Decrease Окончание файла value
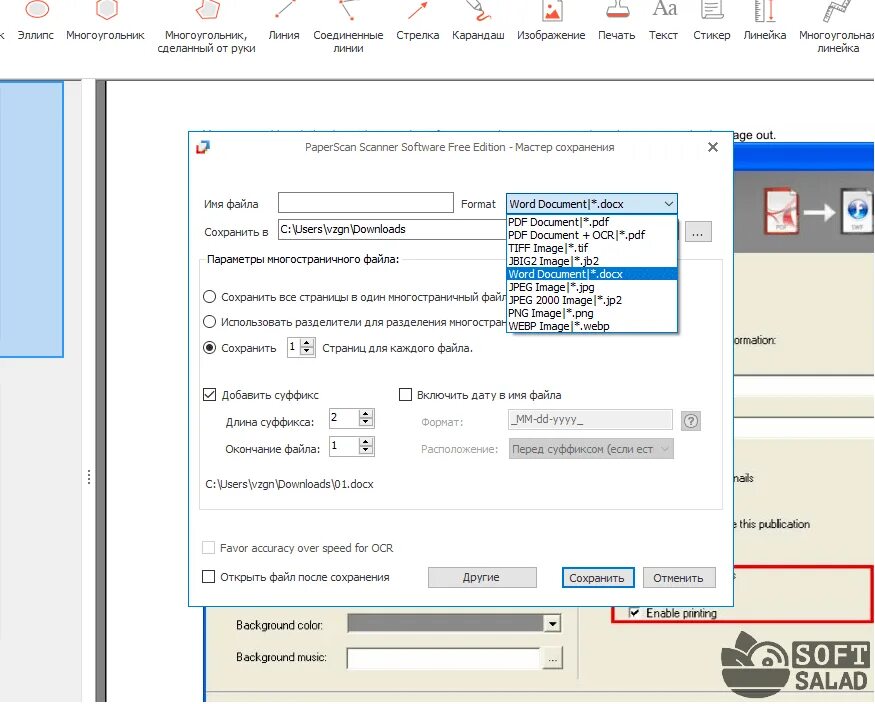The width and height of the screenshot is (875, 704). pyautogui.click(x=366, y=451)
